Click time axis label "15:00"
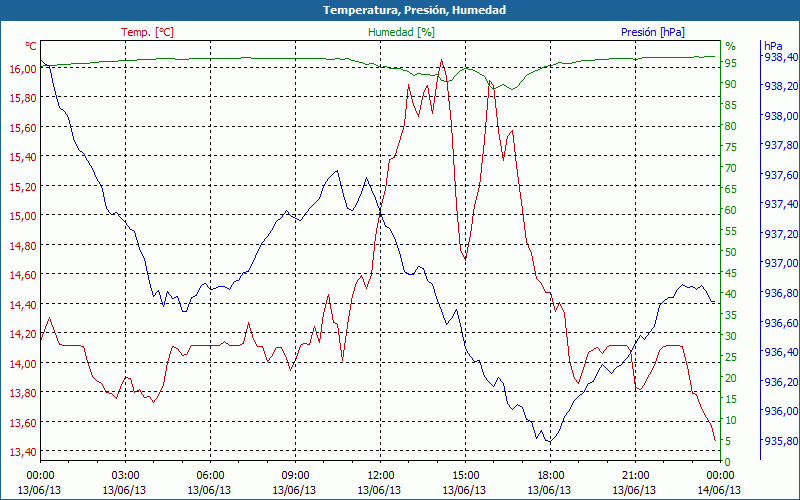Screen dimensions: 800x500 [465, 476]
